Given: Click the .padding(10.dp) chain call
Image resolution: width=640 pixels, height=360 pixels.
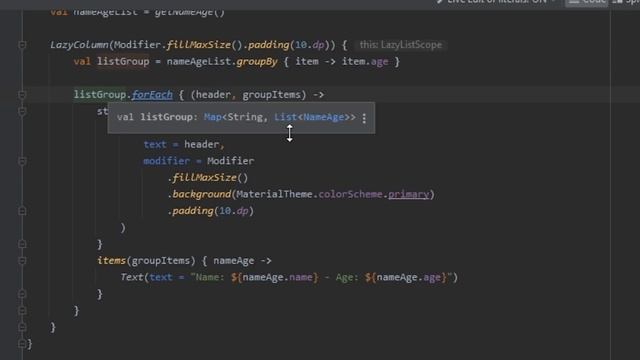Looking at the screenshot, I should click(x=211, y=211).
